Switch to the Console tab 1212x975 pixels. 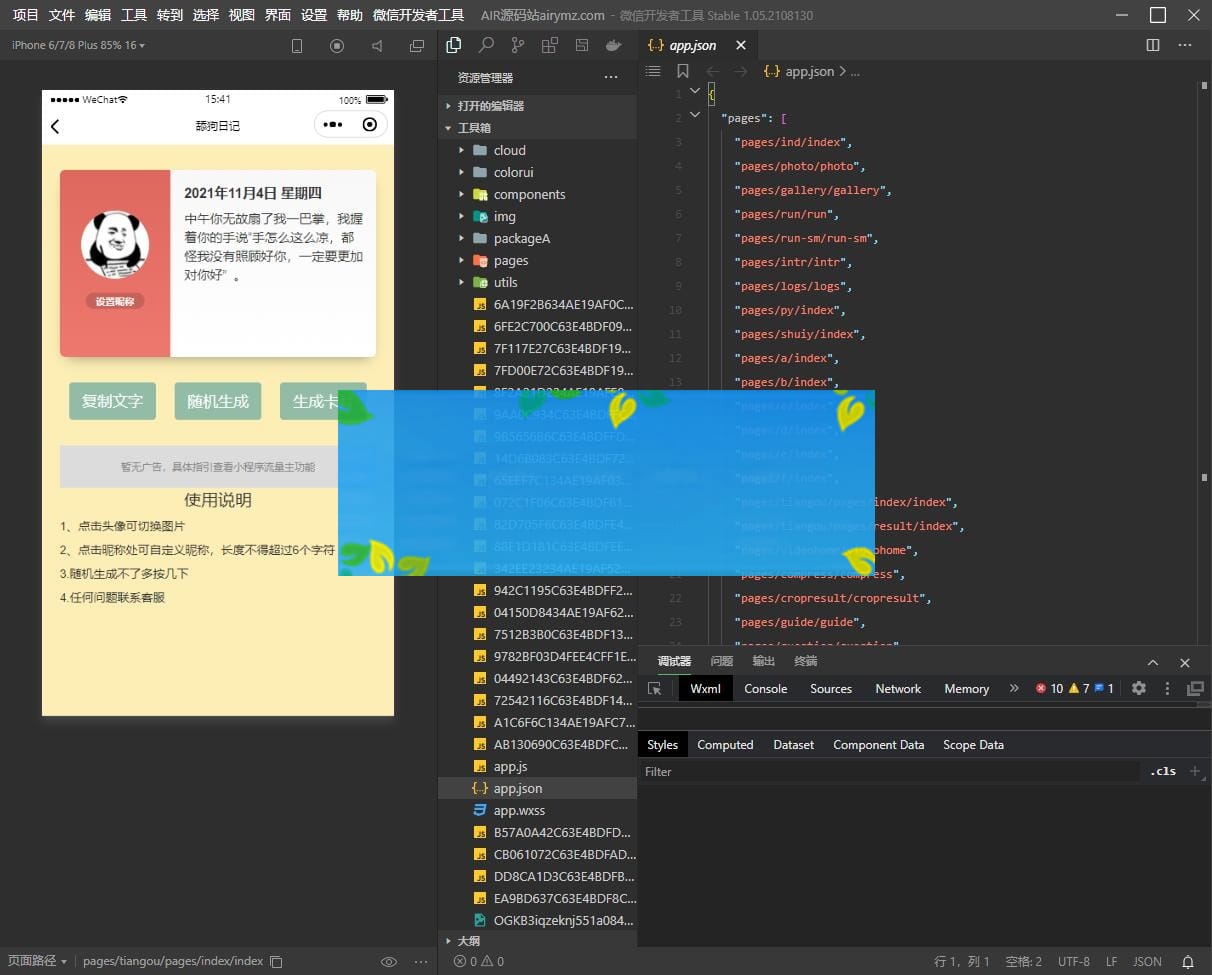pos(765,688)
